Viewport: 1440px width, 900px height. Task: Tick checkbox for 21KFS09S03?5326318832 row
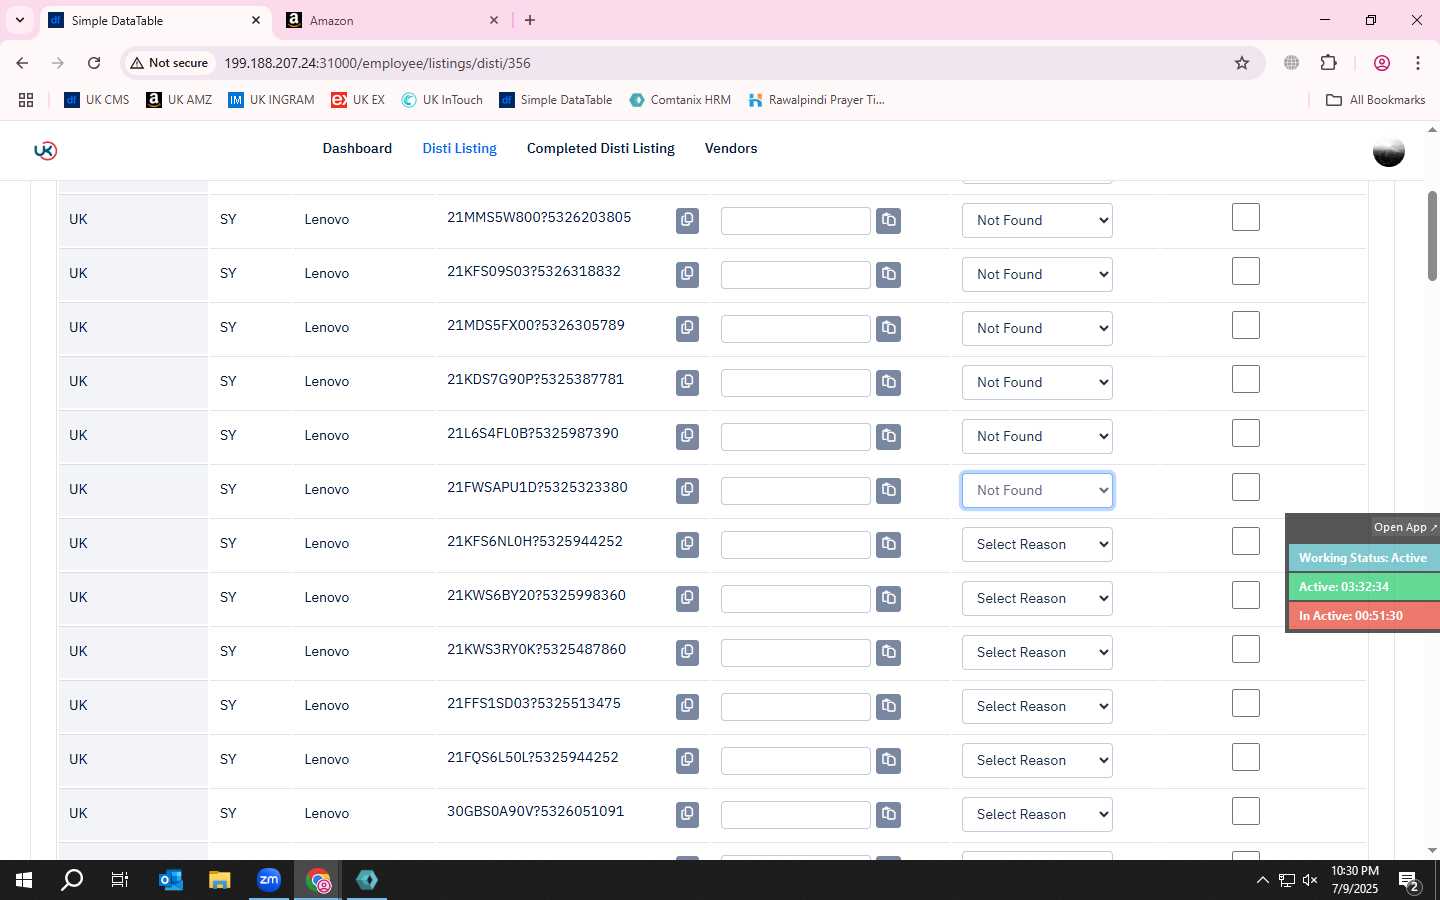coord(1245,271)
